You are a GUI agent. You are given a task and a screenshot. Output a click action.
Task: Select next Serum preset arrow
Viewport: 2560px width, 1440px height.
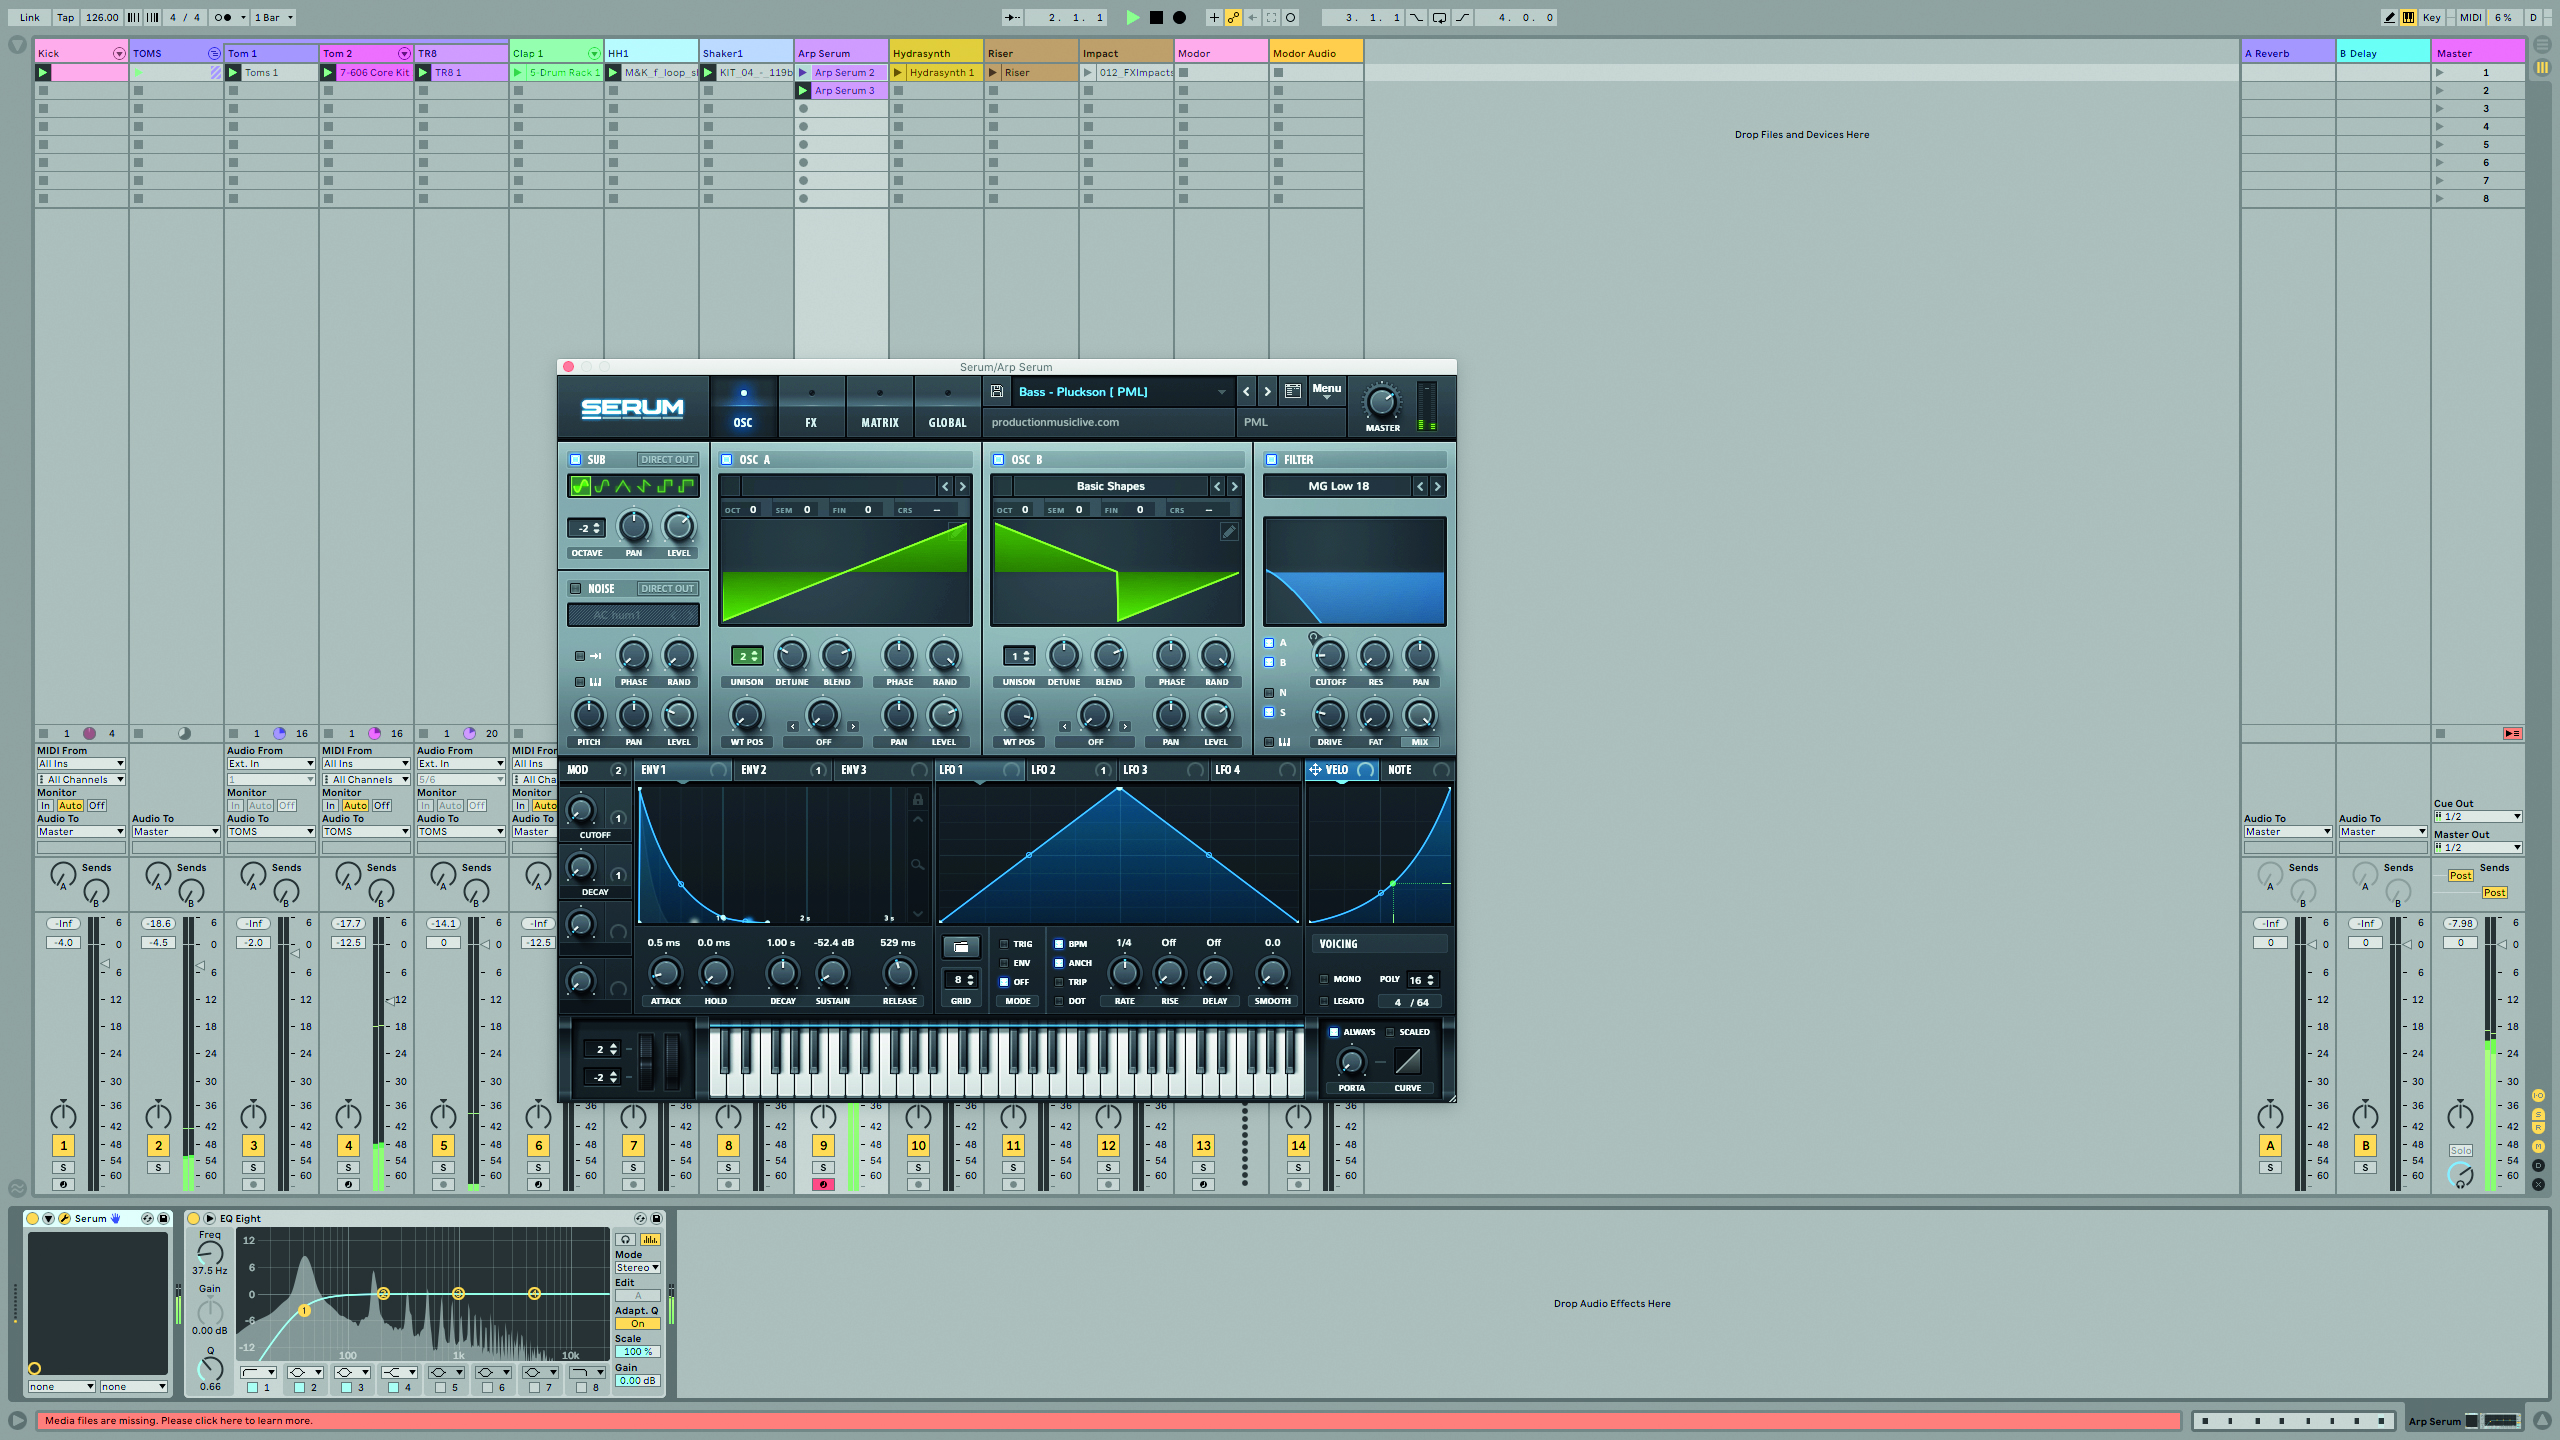coord(1267,391)
